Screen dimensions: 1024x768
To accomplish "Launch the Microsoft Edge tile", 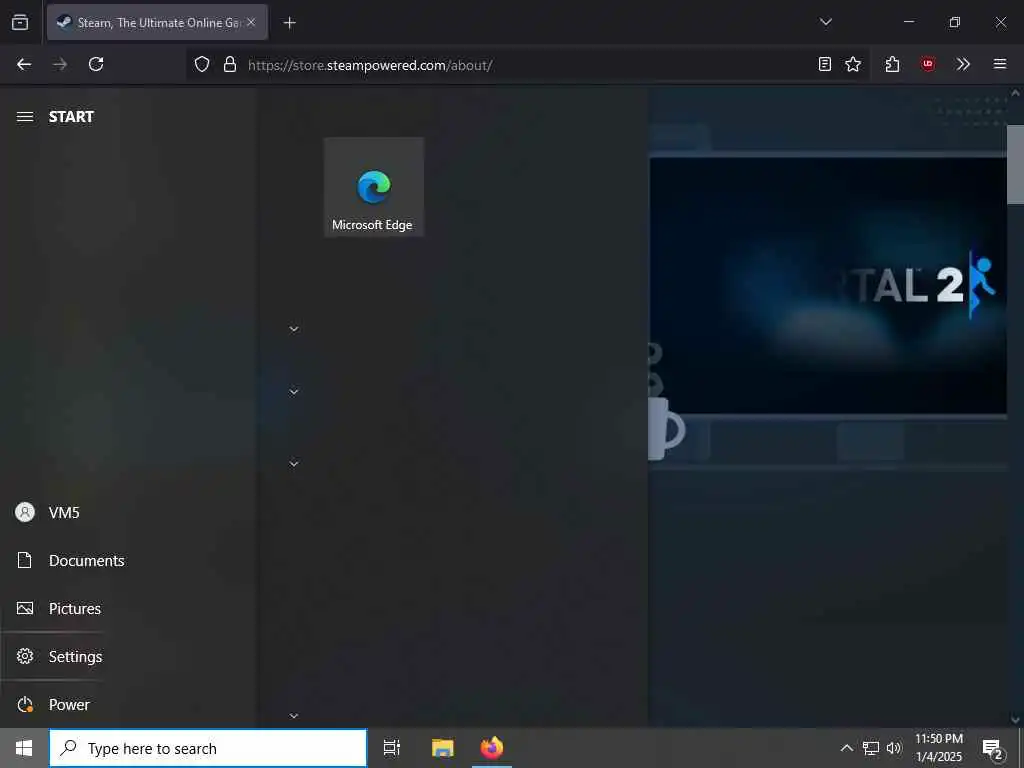I will tap(374, 187).
